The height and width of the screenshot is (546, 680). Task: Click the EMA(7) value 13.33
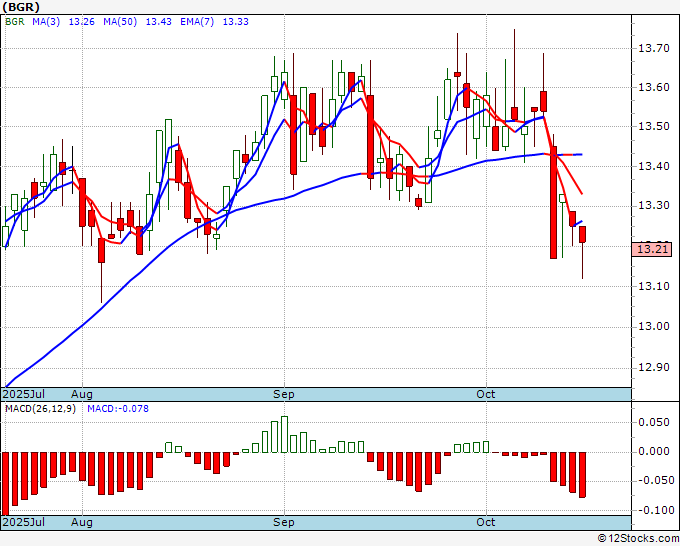pos(235,22)
